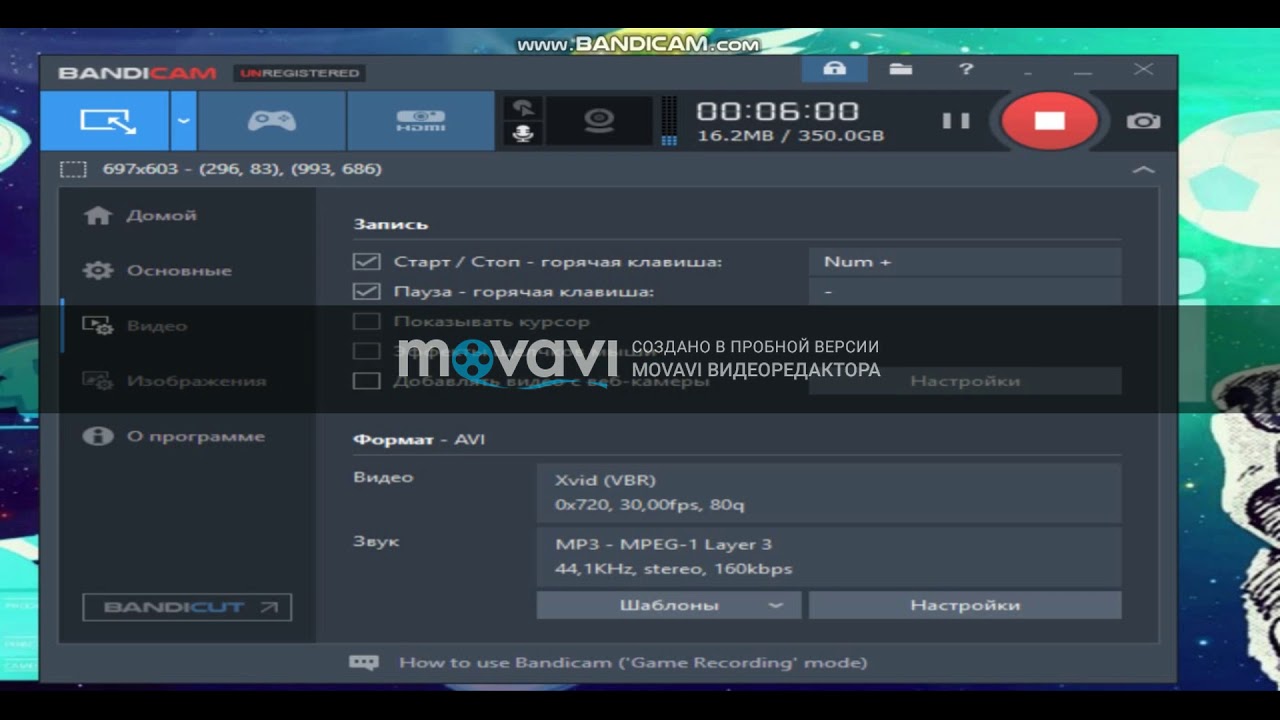This screenshot has height=720, width=1280.
Task: Collapse the panel with the up chevron
Action: [1143, 170]
